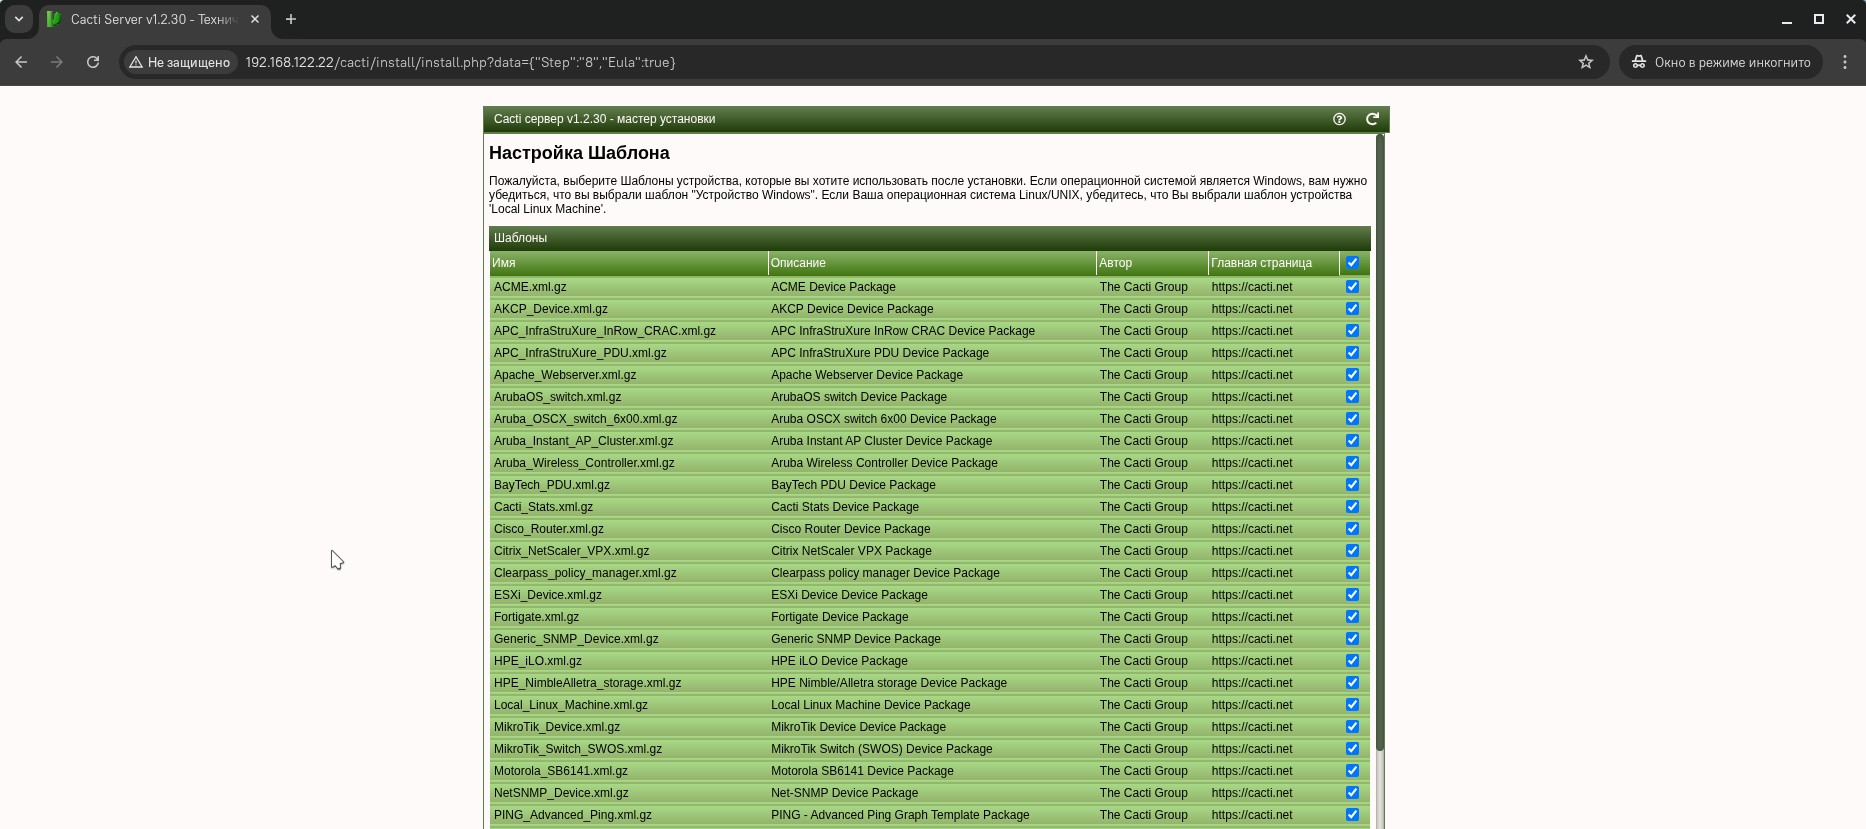Image resolution: width=1866 pixels, height=829 pixels.
Task: Toggle checkbox for APC_InfraStruXure_PDU.xml.gz
Action: tap(1352, 353)
